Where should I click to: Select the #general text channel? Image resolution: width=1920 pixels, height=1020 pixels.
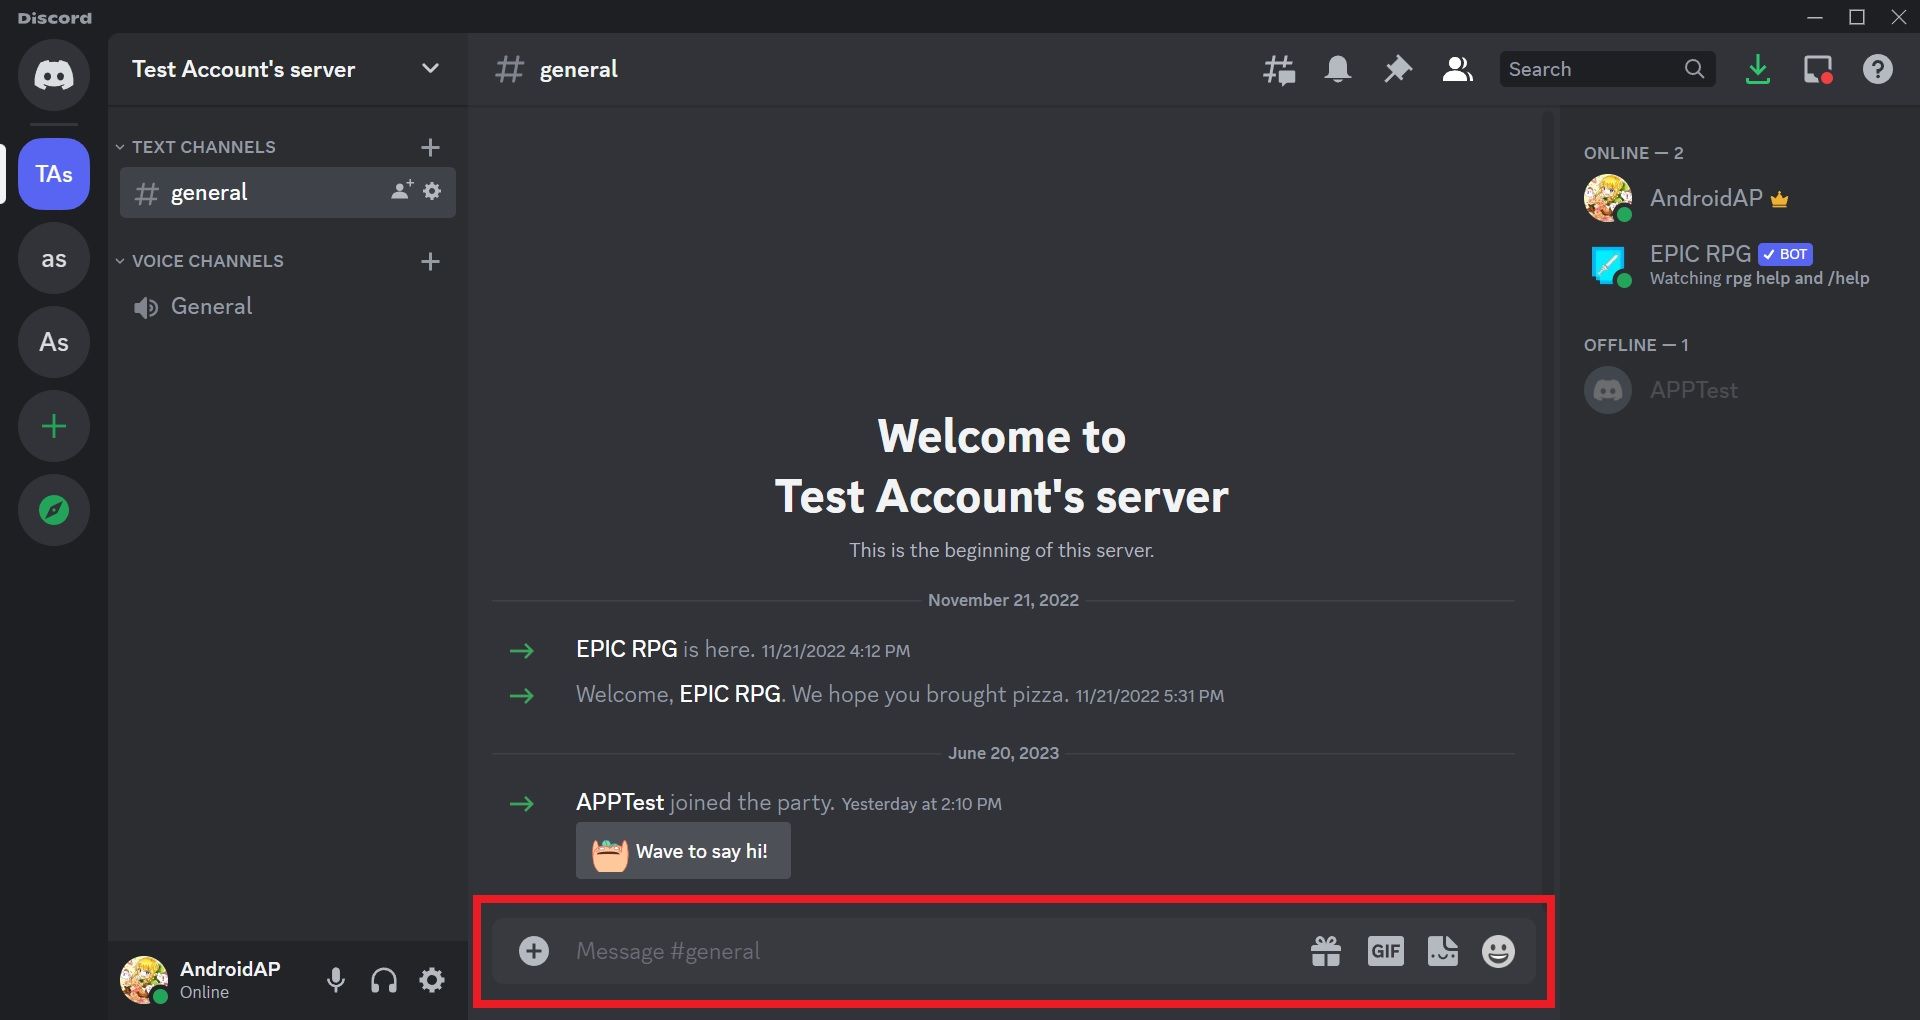click(209, 192)
